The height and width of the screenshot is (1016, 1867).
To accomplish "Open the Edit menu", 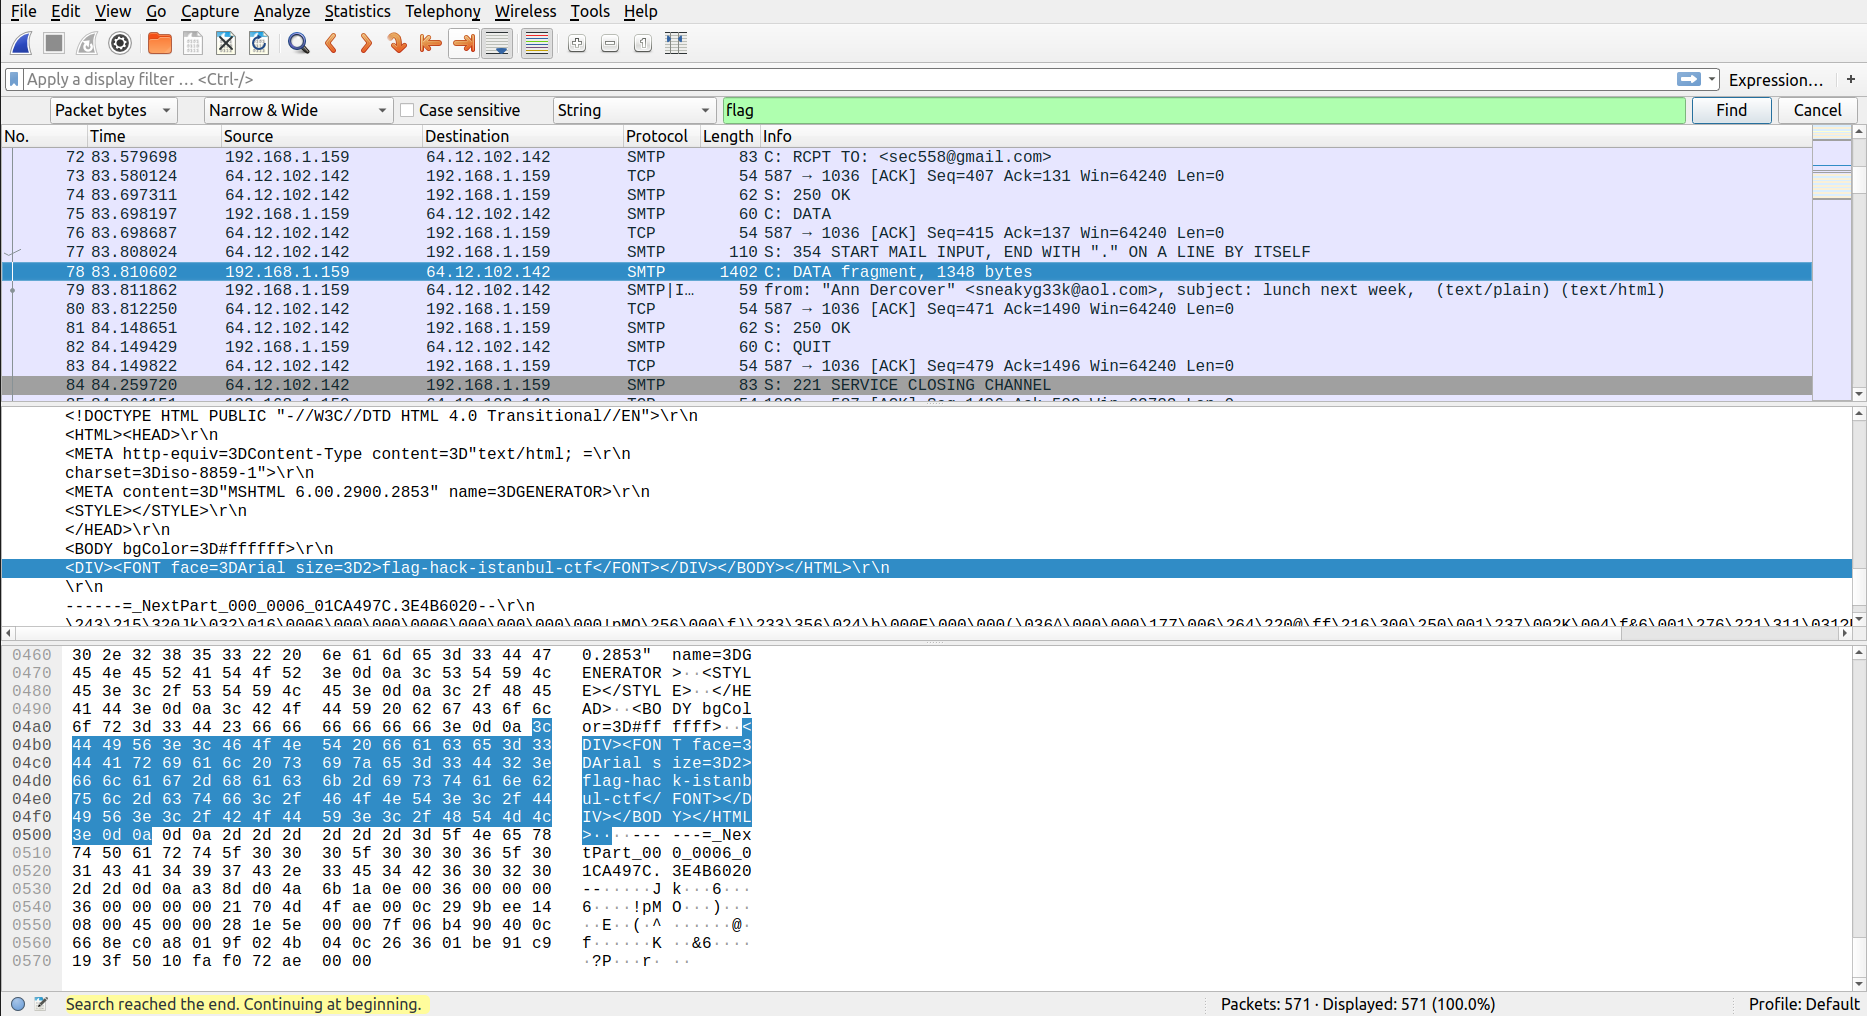I will click(65, 11).
